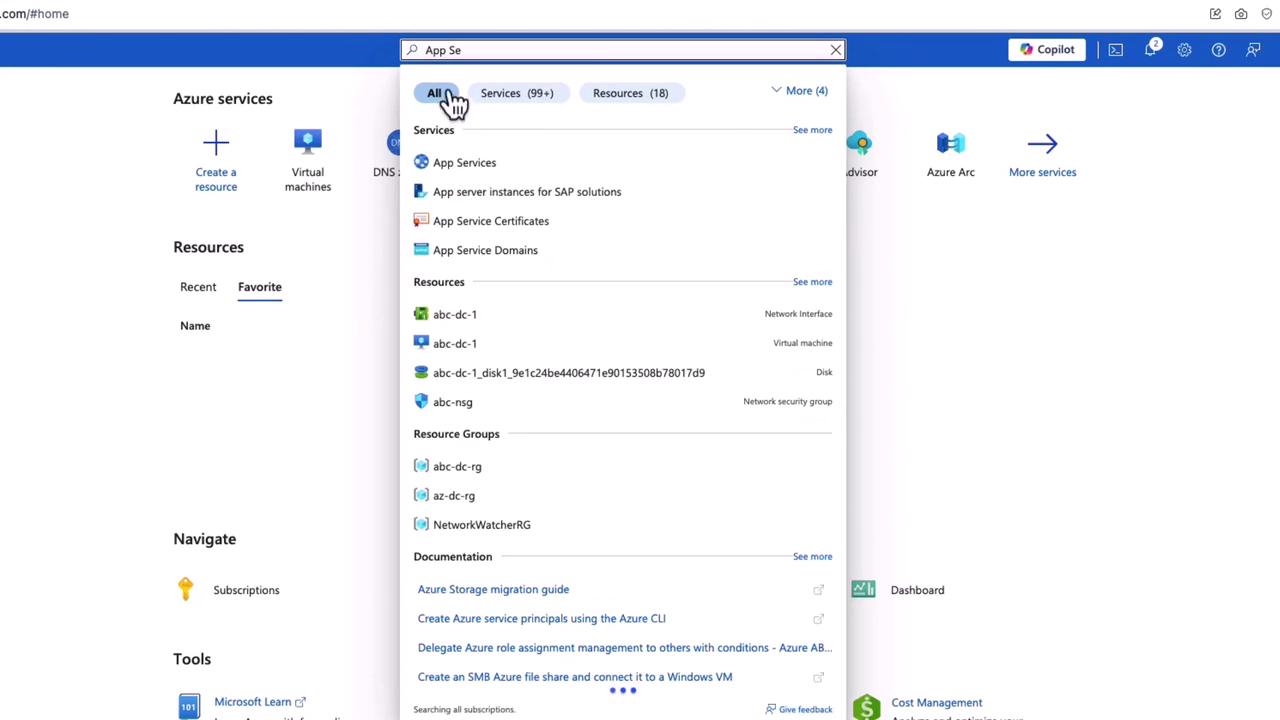Open Dashboard navigation icon

(x=864, y=590)
